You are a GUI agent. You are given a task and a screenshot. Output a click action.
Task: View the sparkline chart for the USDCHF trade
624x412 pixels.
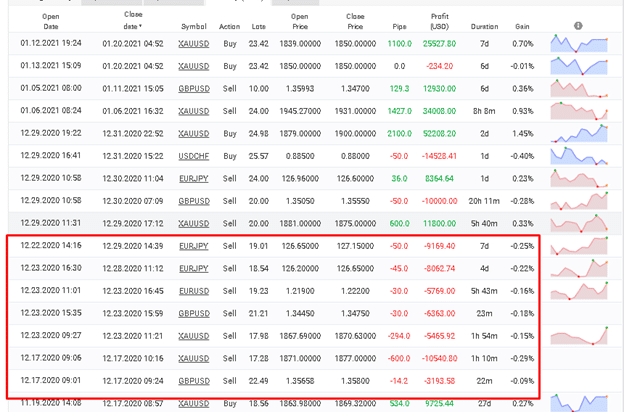tap(579, 156)
